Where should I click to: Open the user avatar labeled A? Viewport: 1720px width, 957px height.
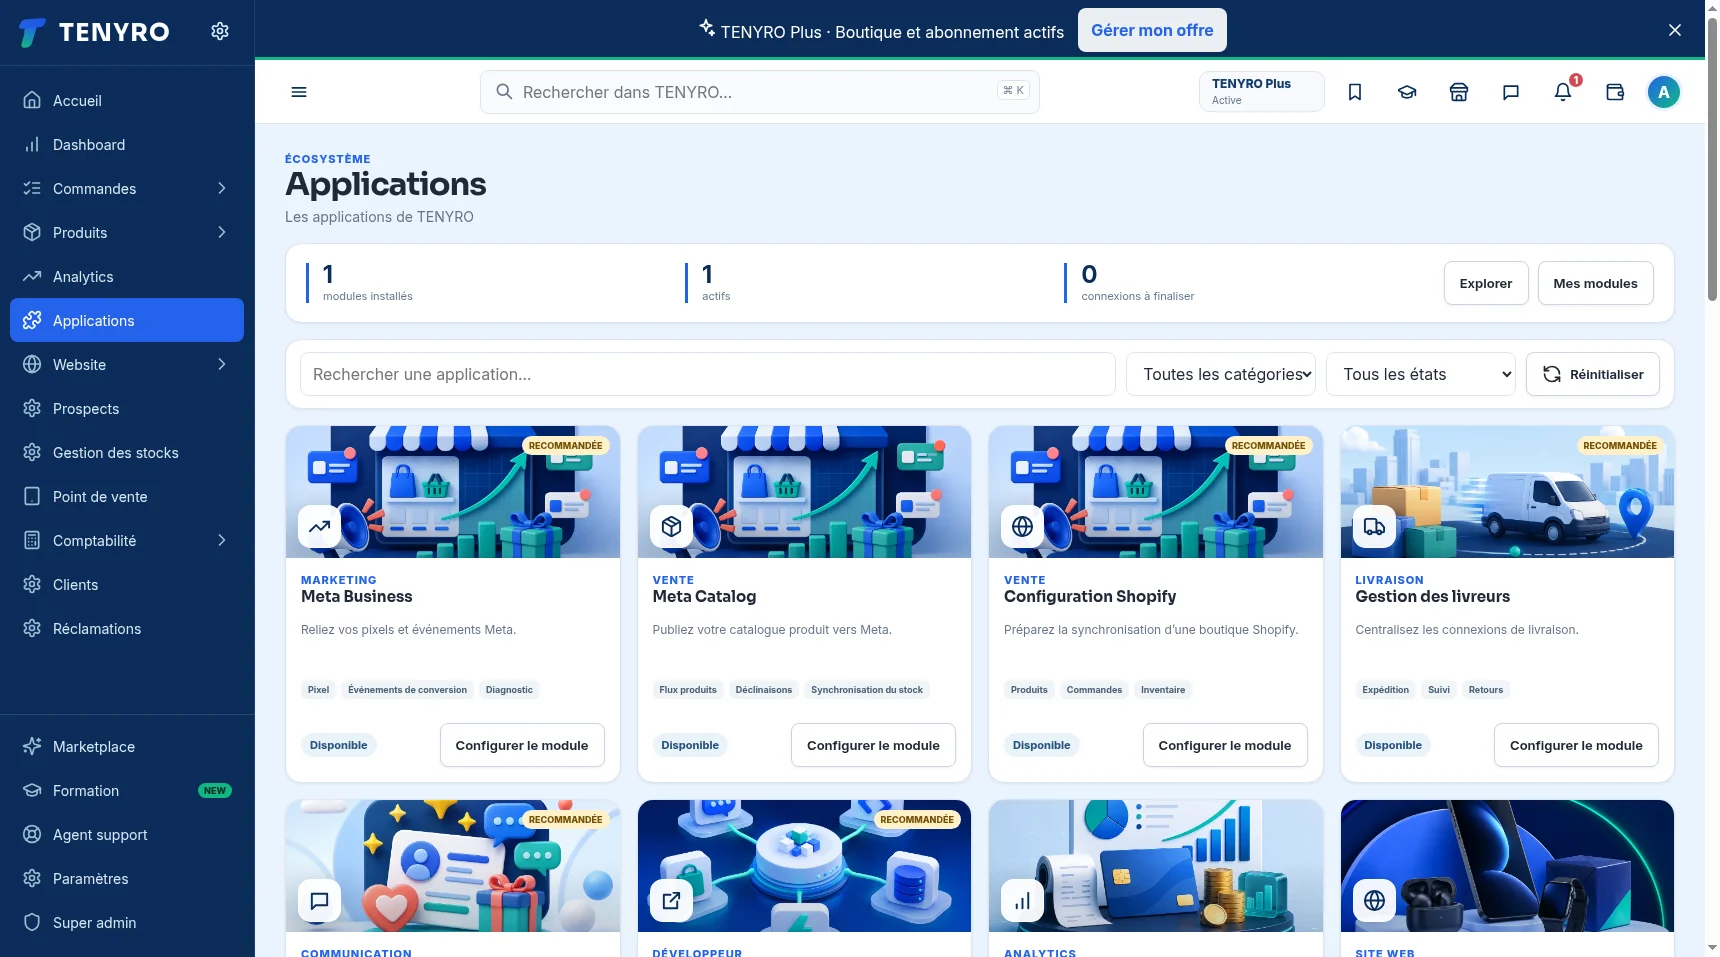[1664, 92]
